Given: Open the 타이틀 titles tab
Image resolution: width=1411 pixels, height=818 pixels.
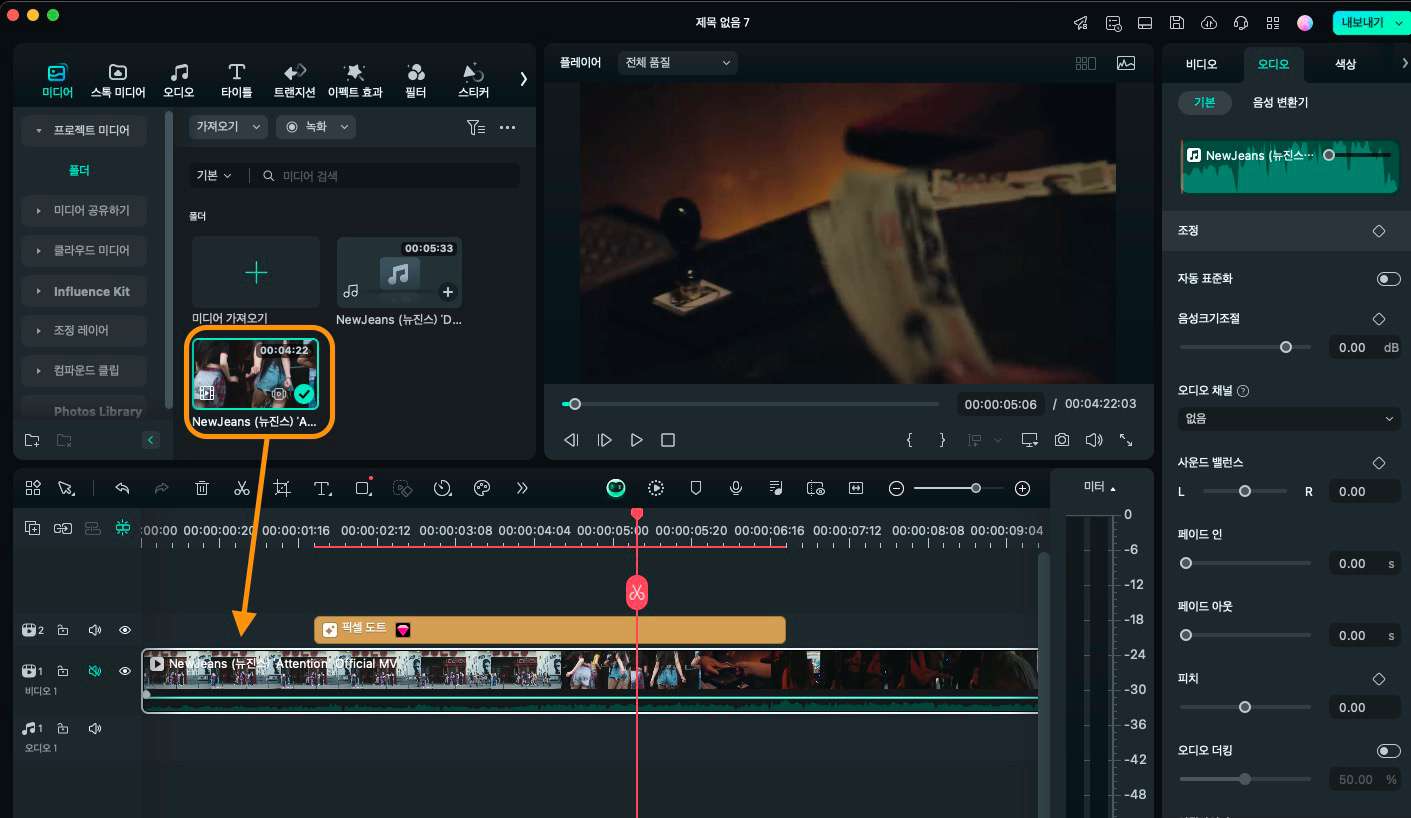Looking at the screenshot, I should 236,80.
